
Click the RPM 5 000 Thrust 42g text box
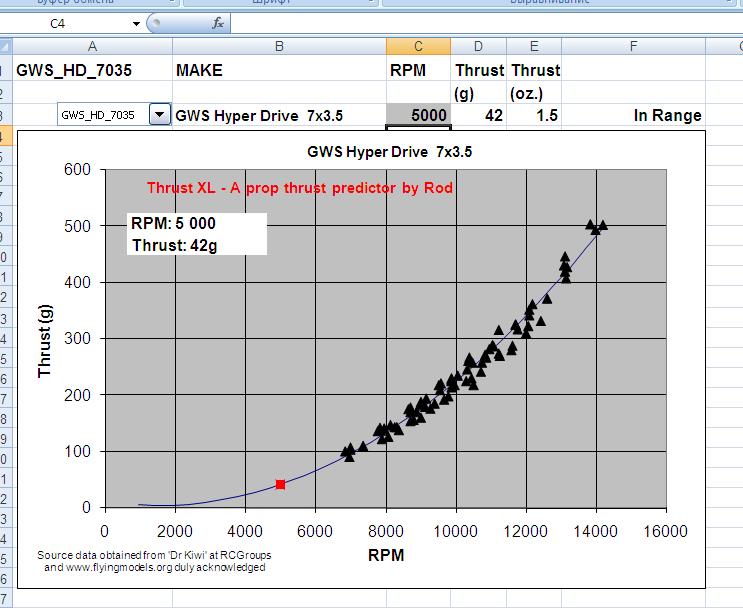197,234
